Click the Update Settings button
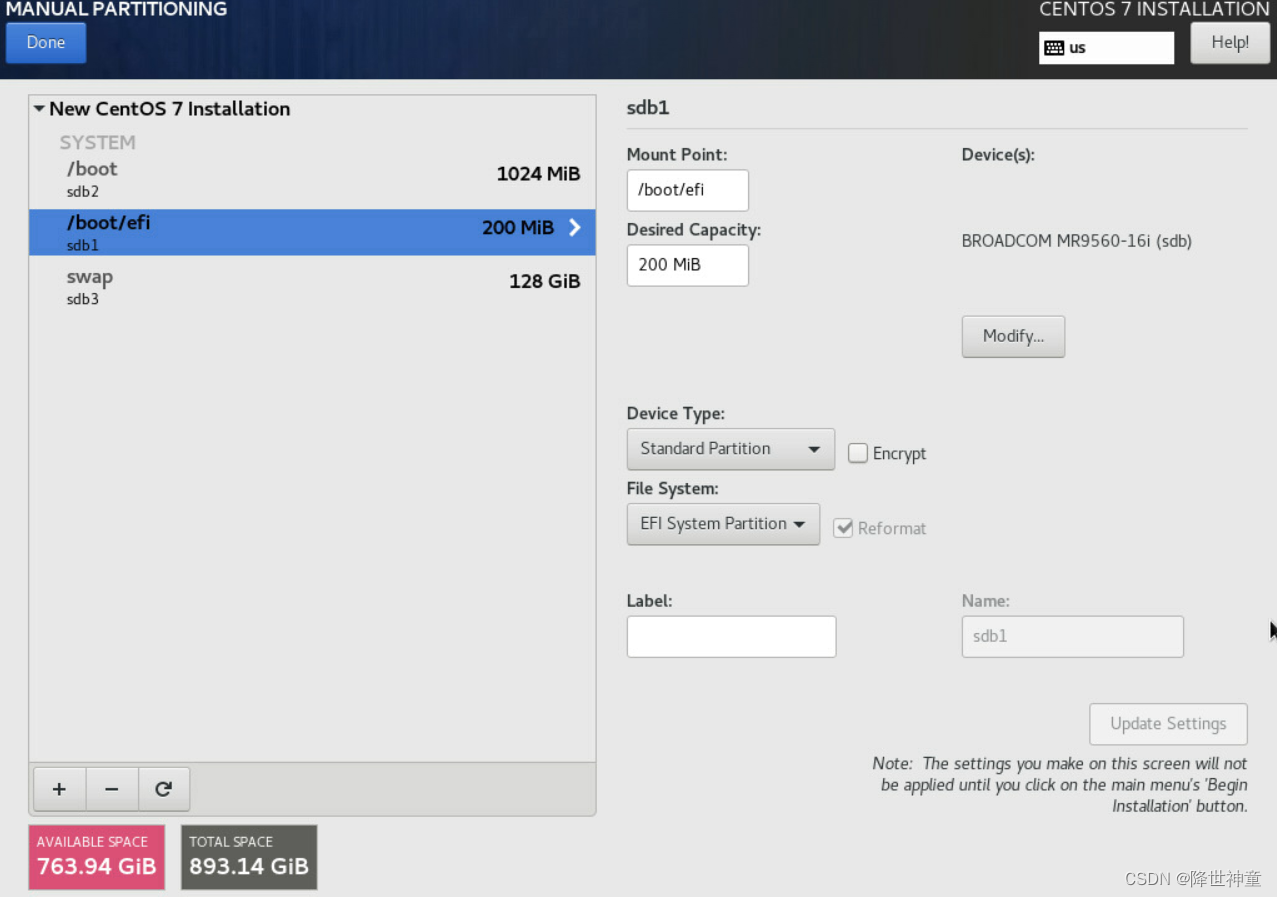The height and width of the screenshot is (897, 1277). 1168,724
